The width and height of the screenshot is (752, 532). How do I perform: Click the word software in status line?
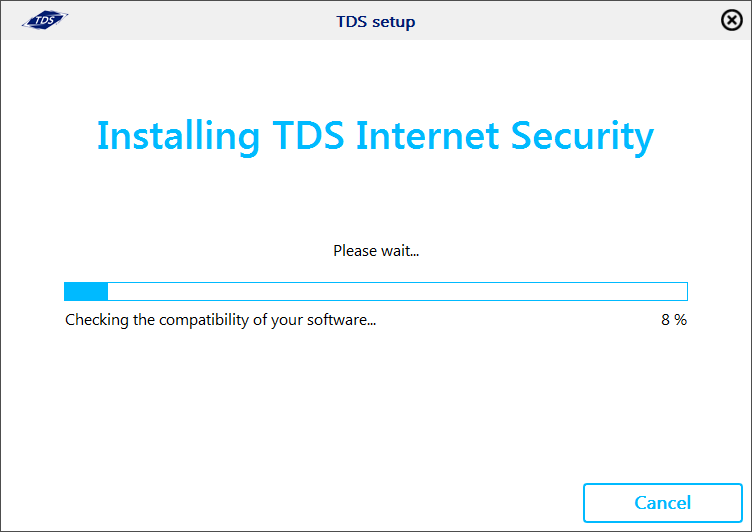tap(341, 320)
